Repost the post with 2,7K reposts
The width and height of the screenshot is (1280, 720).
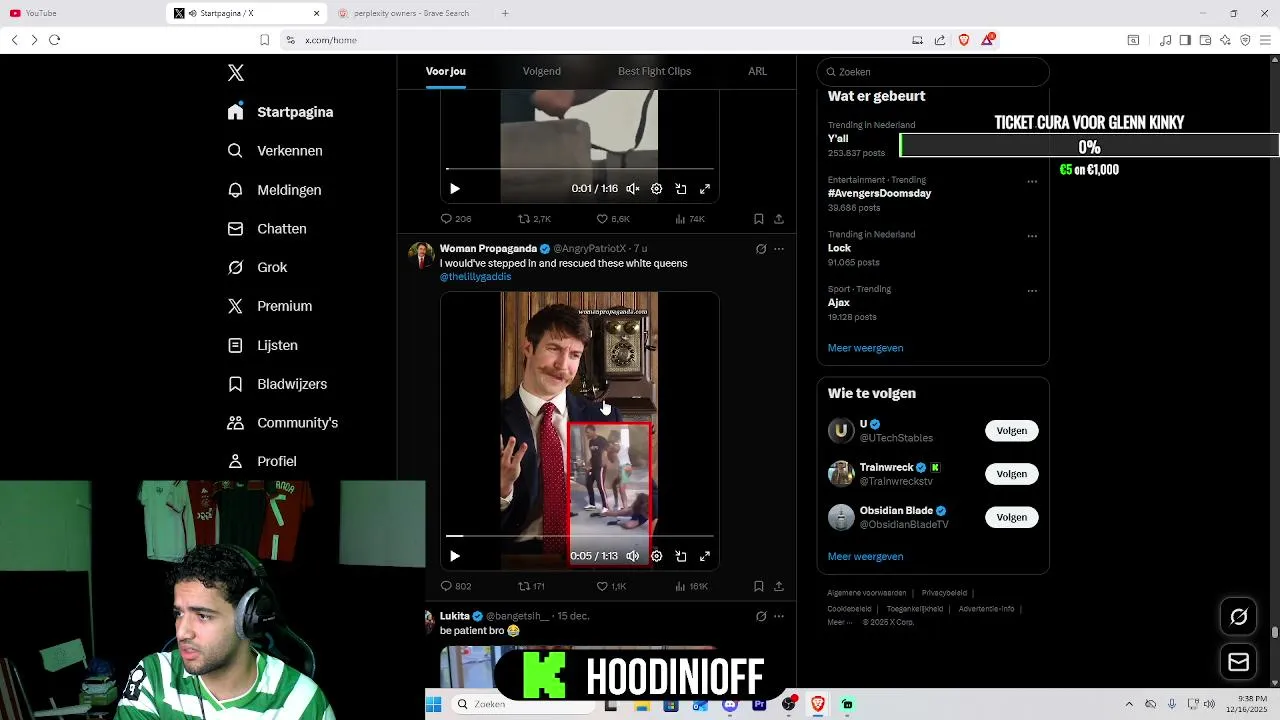tap(534, 219)
